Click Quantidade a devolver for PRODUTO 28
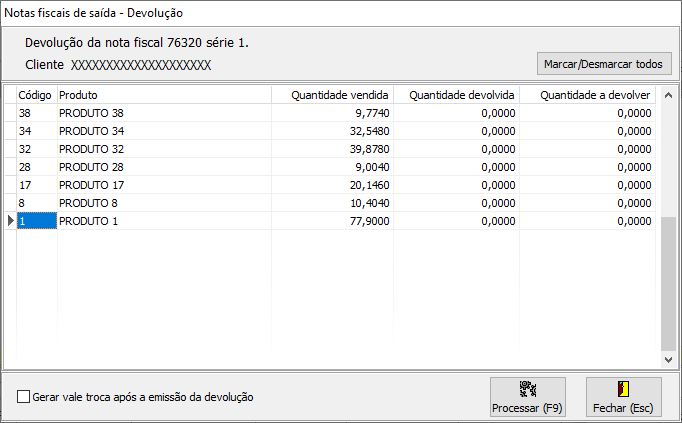This screenshot has width=682, height=423. coord(587,167)
